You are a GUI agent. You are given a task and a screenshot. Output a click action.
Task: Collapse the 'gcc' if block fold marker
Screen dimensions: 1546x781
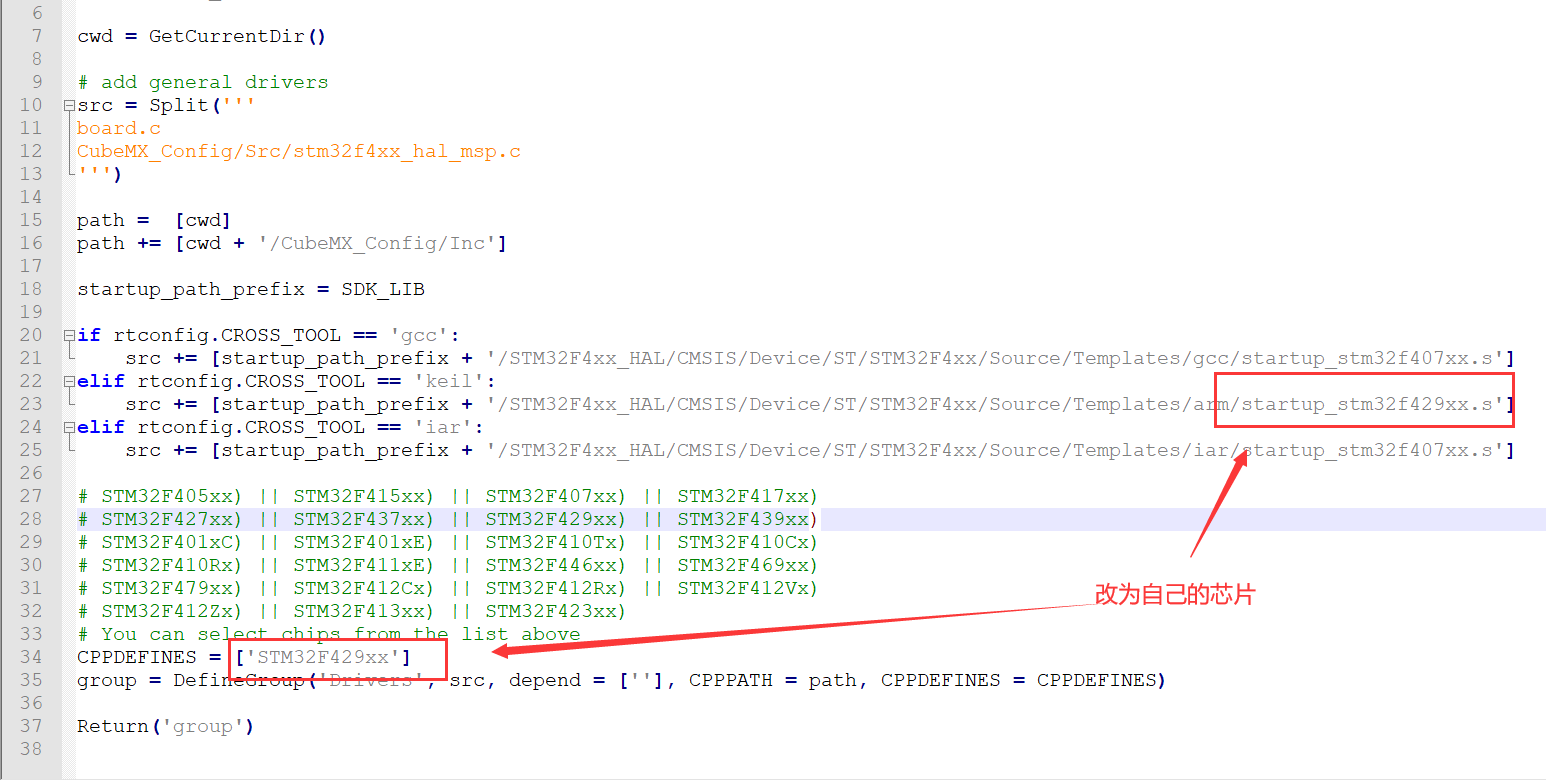68,335
